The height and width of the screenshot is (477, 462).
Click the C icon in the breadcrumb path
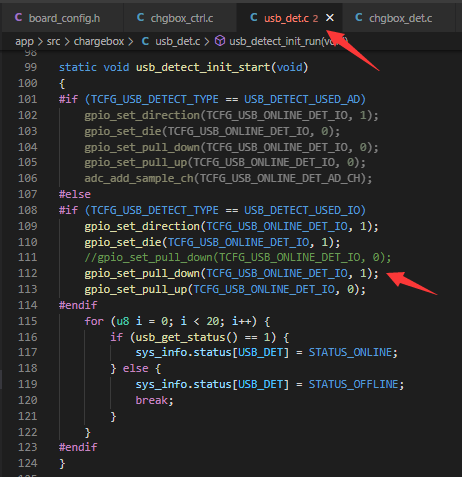pyautogui.click(x=145, y=41)
